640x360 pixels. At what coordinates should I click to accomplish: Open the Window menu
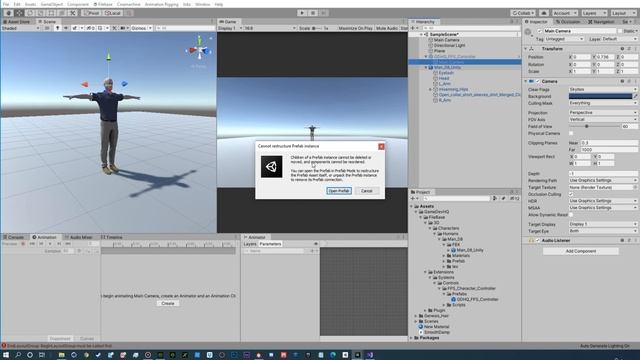202,4
